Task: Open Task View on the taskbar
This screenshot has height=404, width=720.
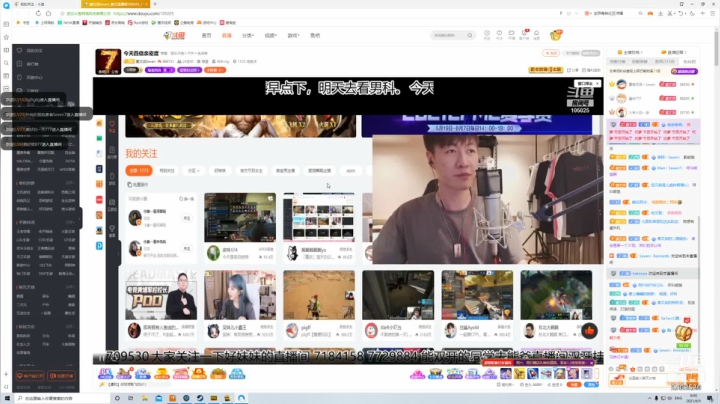Action: (131, 398)
